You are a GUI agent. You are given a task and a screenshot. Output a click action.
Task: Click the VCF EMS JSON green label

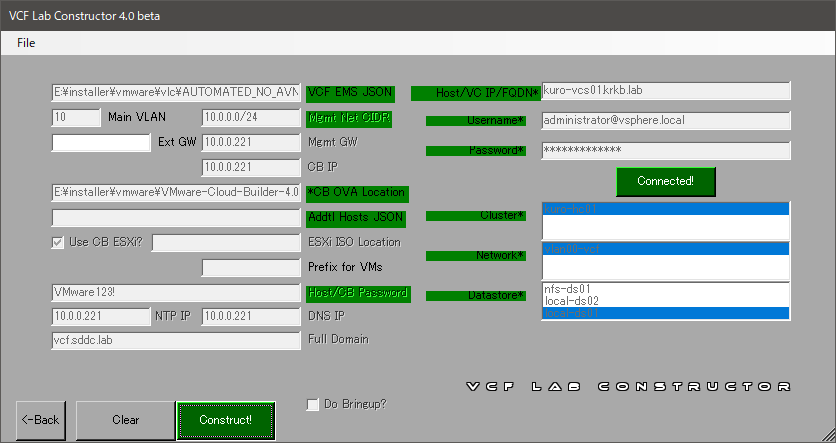click(x=350, y=93)
